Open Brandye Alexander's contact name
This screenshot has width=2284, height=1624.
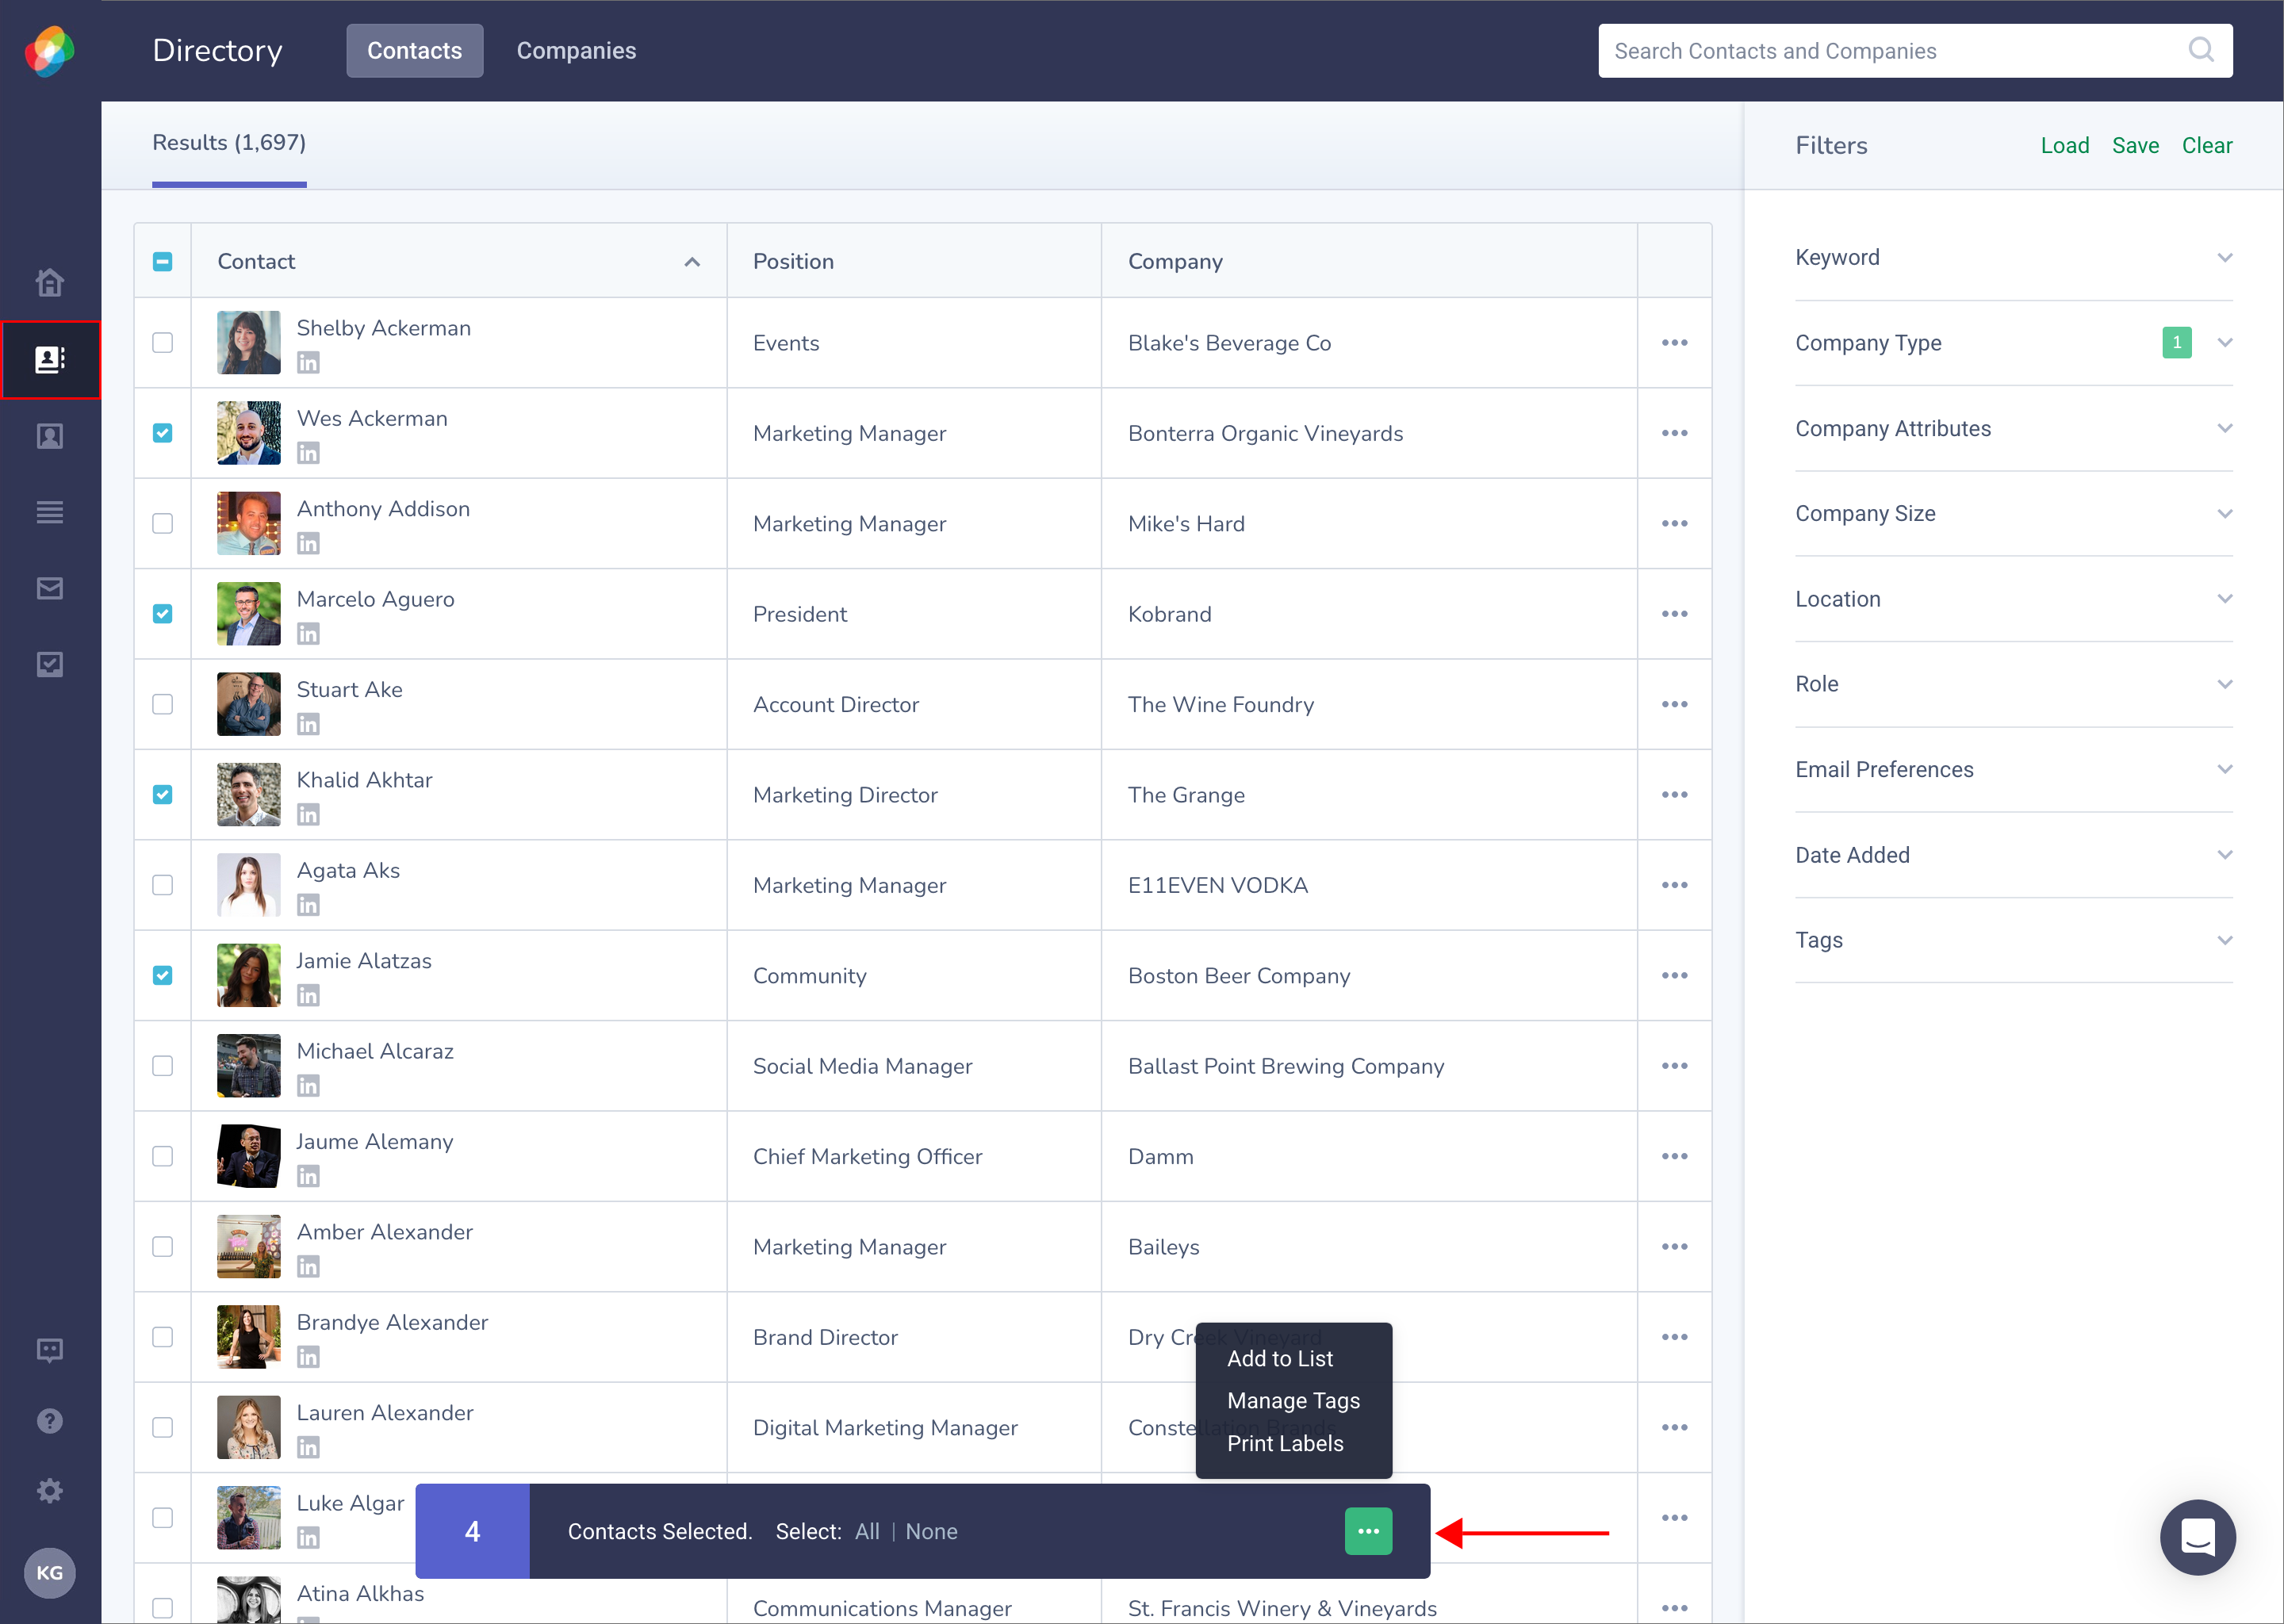point(392,1322)
